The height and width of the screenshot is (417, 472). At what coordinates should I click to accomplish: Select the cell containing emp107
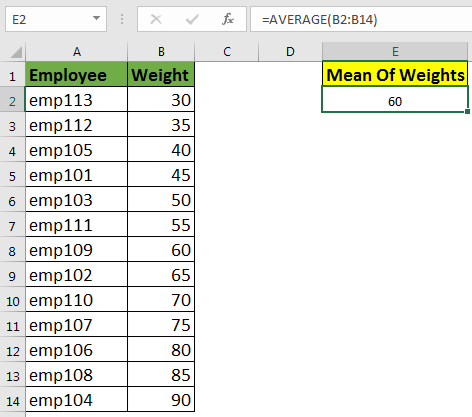[77, 325]
